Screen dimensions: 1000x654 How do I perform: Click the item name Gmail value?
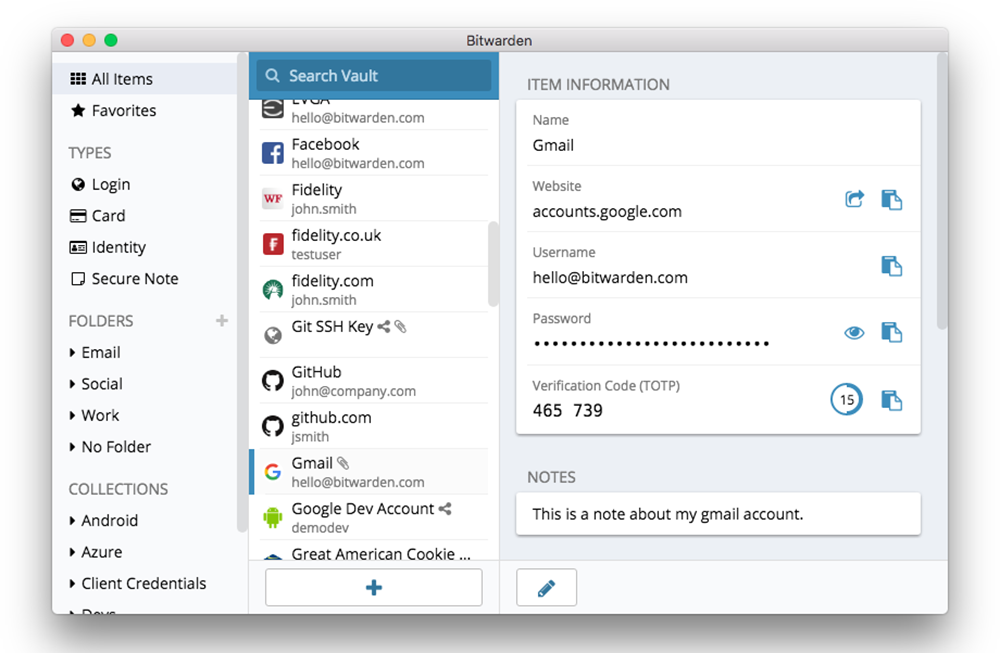click(x=554, y=145)
